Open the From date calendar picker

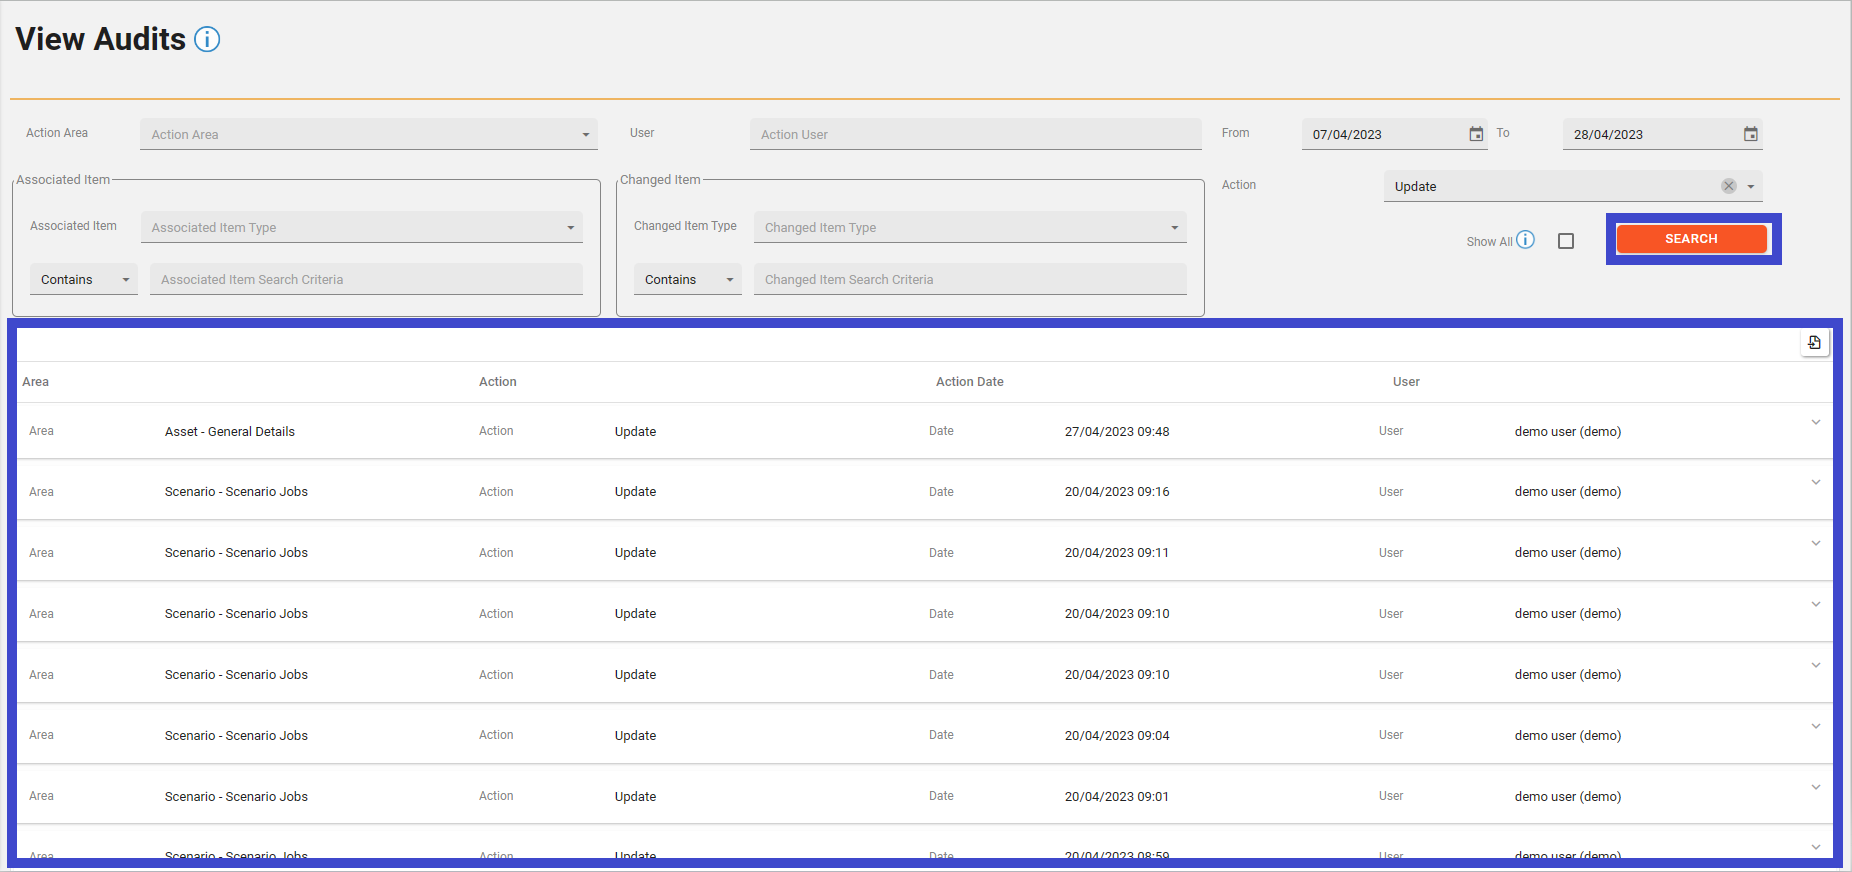click(1476, 134)
